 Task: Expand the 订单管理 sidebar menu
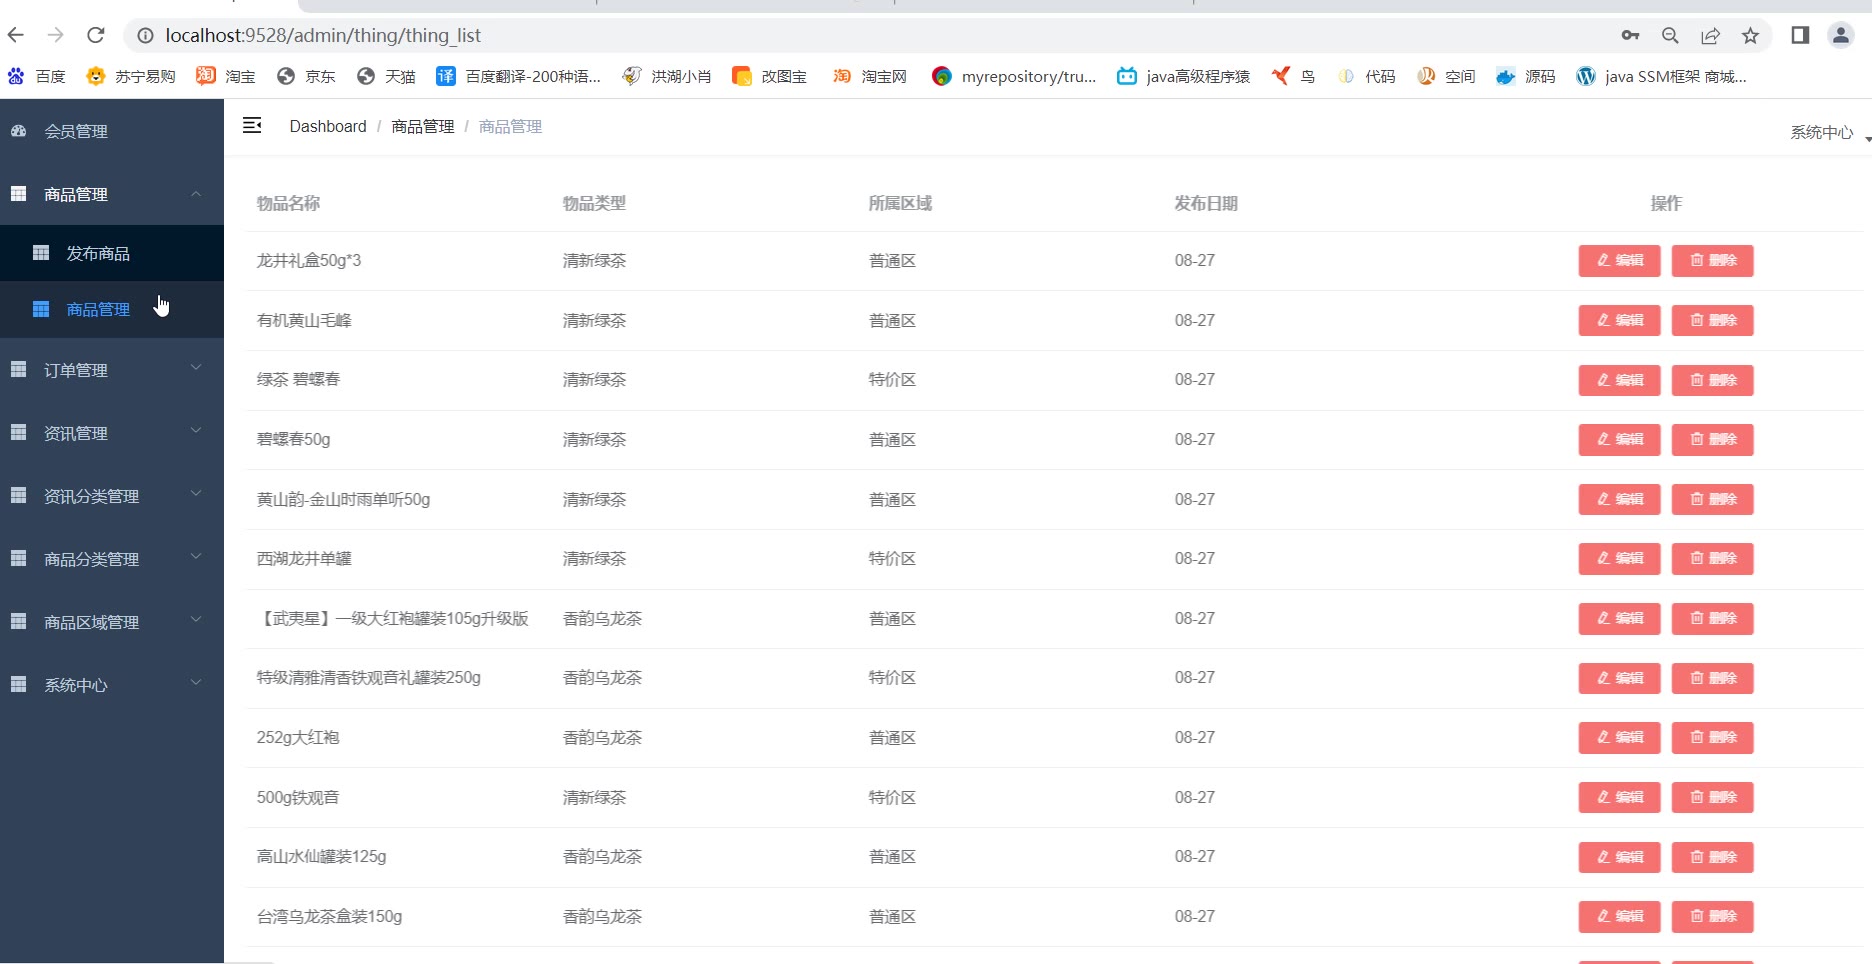point(112,370)
